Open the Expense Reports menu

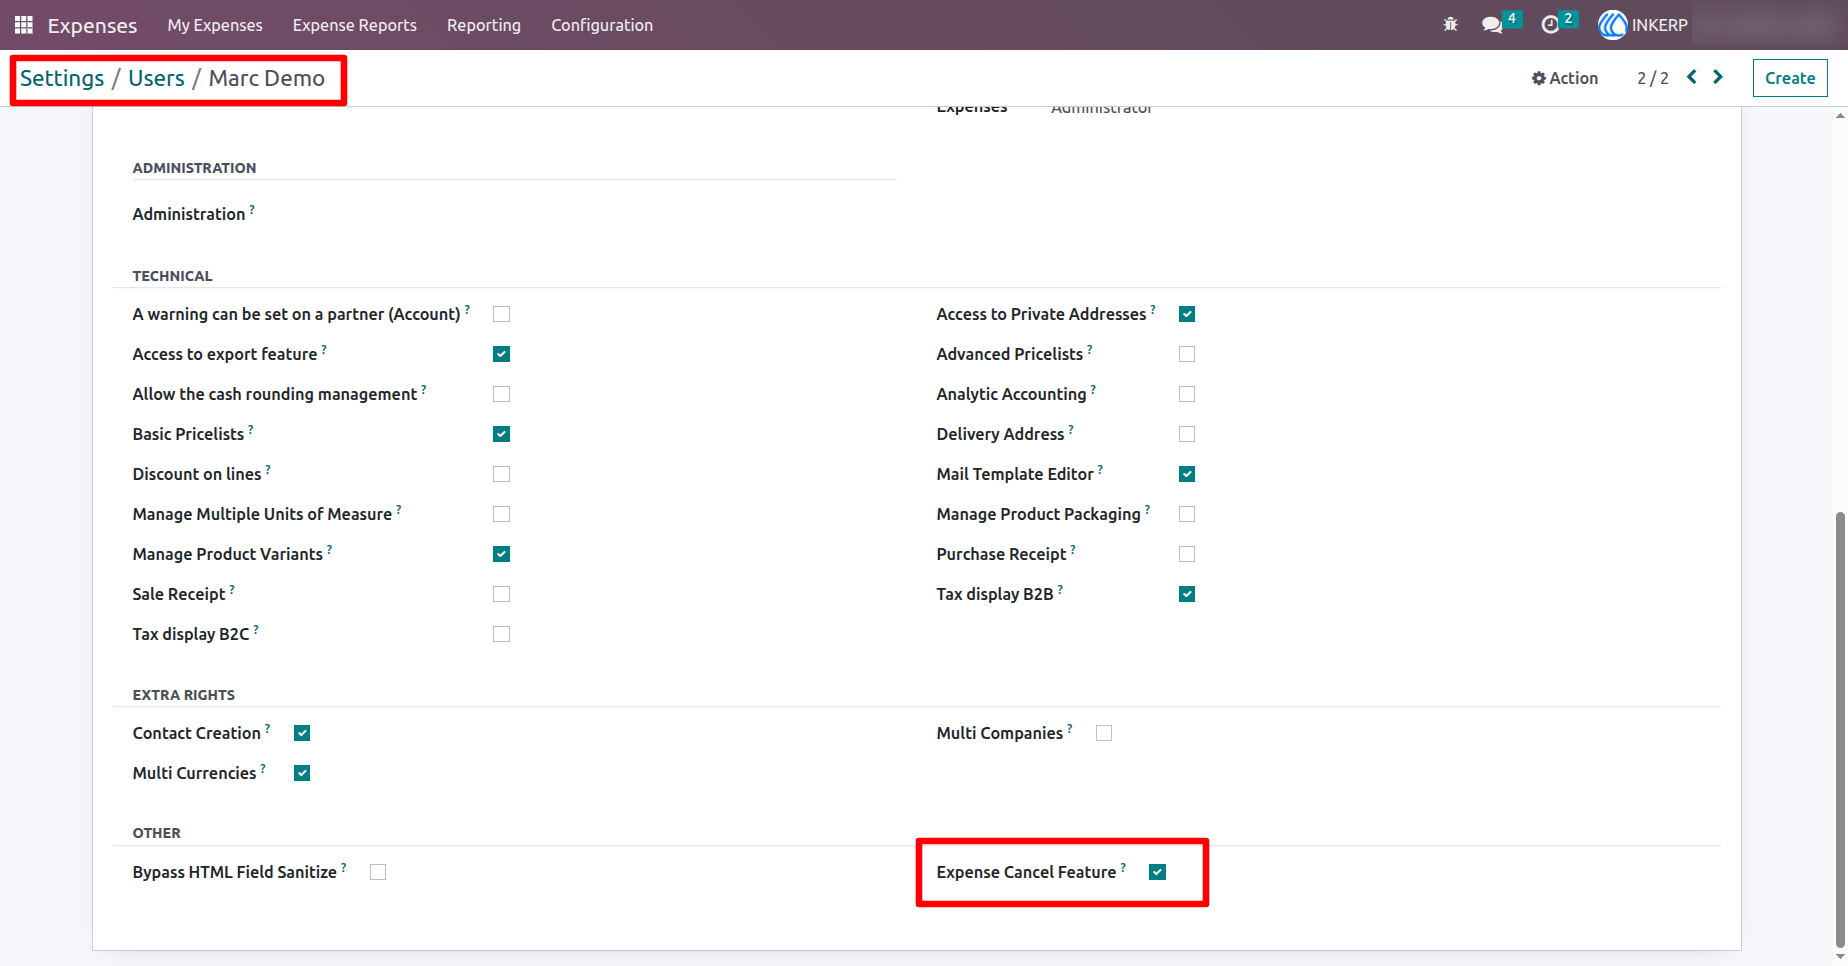(355, 25)
